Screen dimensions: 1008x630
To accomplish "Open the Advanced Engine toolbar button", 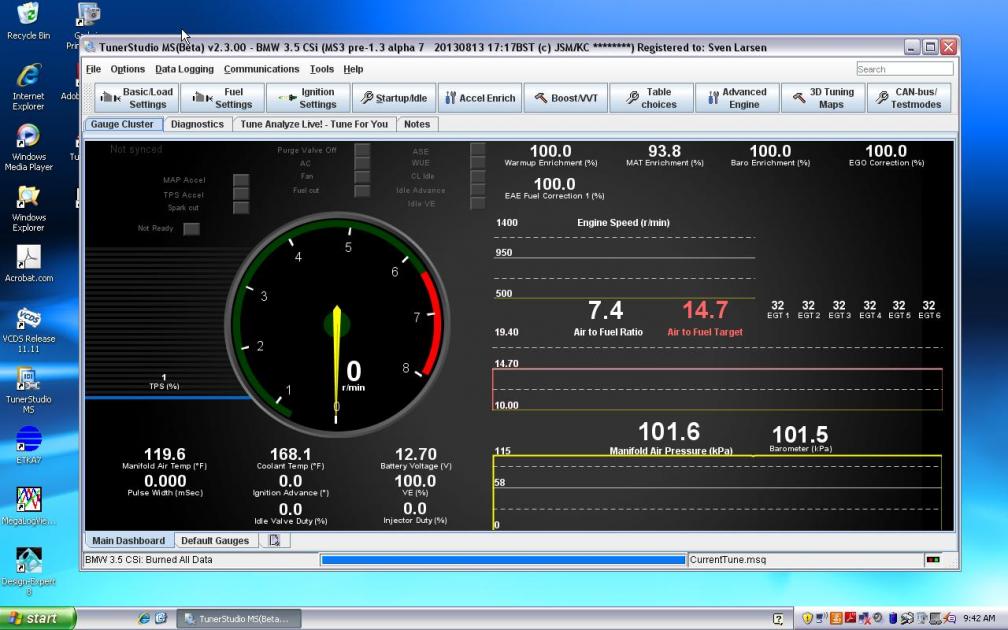I will point(737,98).
